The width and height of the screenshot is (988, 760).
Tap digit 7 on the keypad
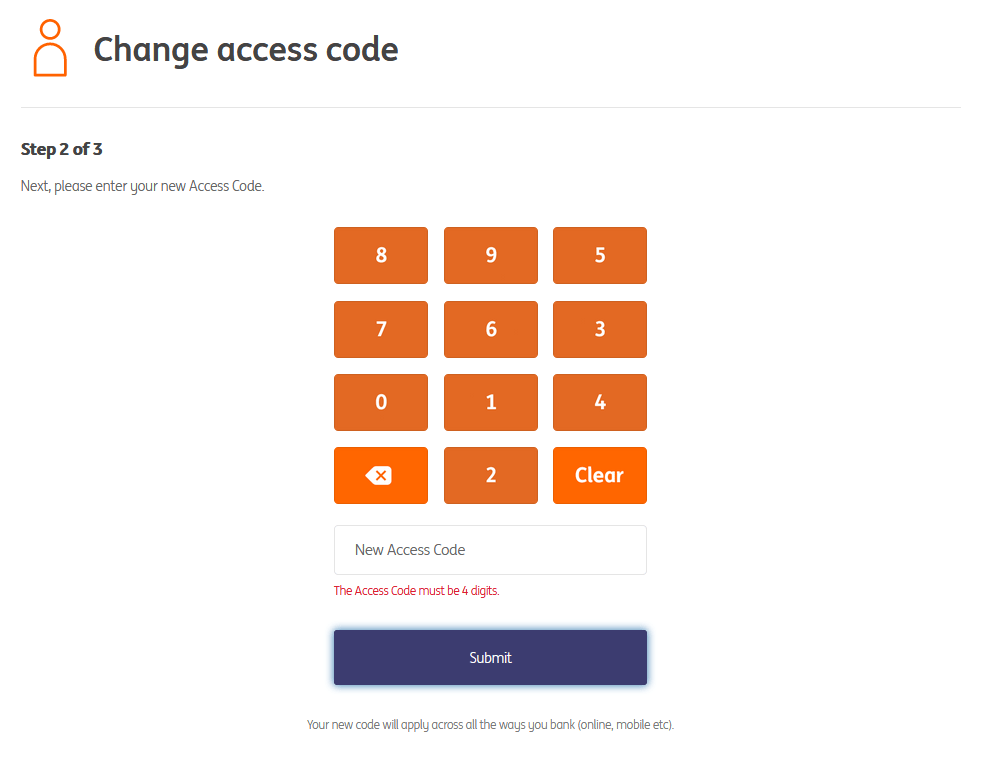point(380,329)
